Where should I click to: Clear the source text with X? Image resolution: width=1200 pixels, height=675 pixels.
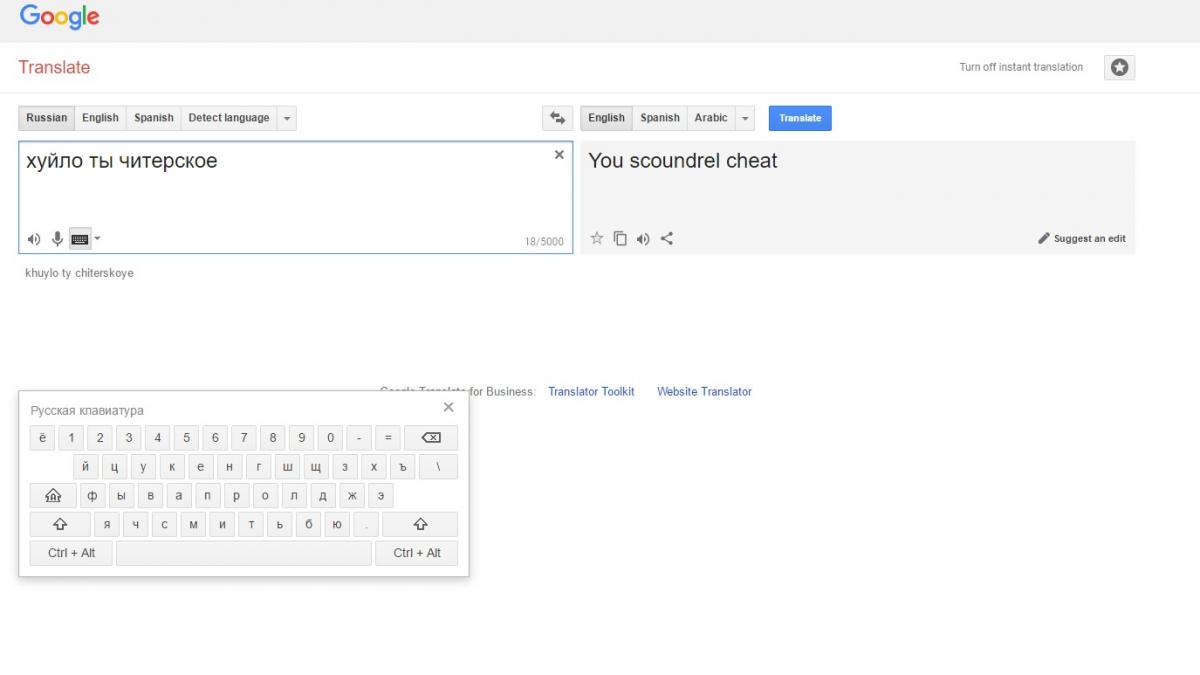tap(559, 155)
